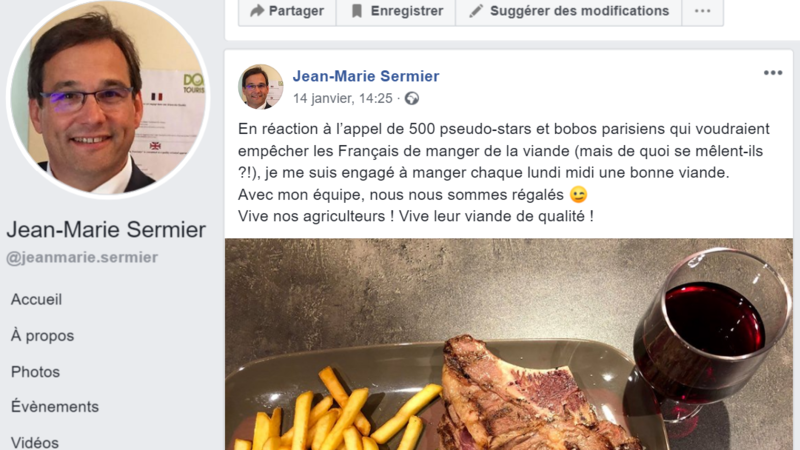The image size is (800, 450).
Task: Click the Suggérer des modifications button
Action: click(569, 11)
